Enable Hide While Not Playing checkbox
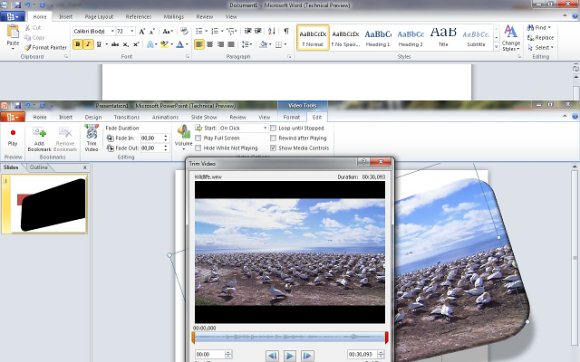Screen dimensions: 580x362 click(198, 148)
